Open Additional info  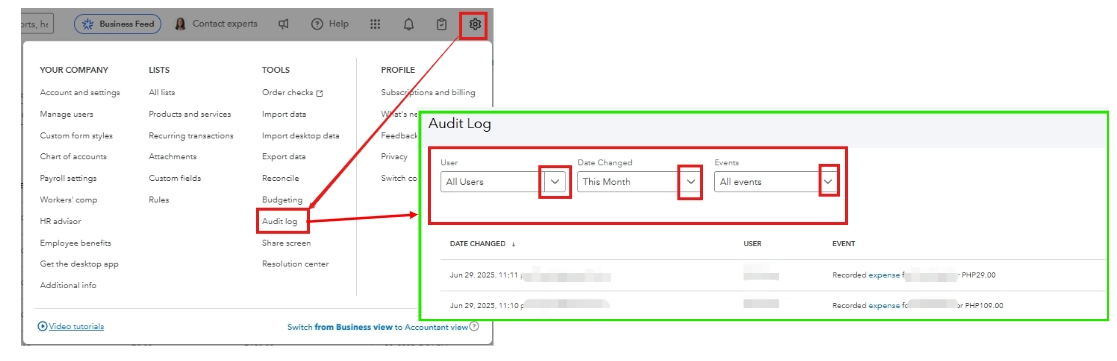coord(68,285)
